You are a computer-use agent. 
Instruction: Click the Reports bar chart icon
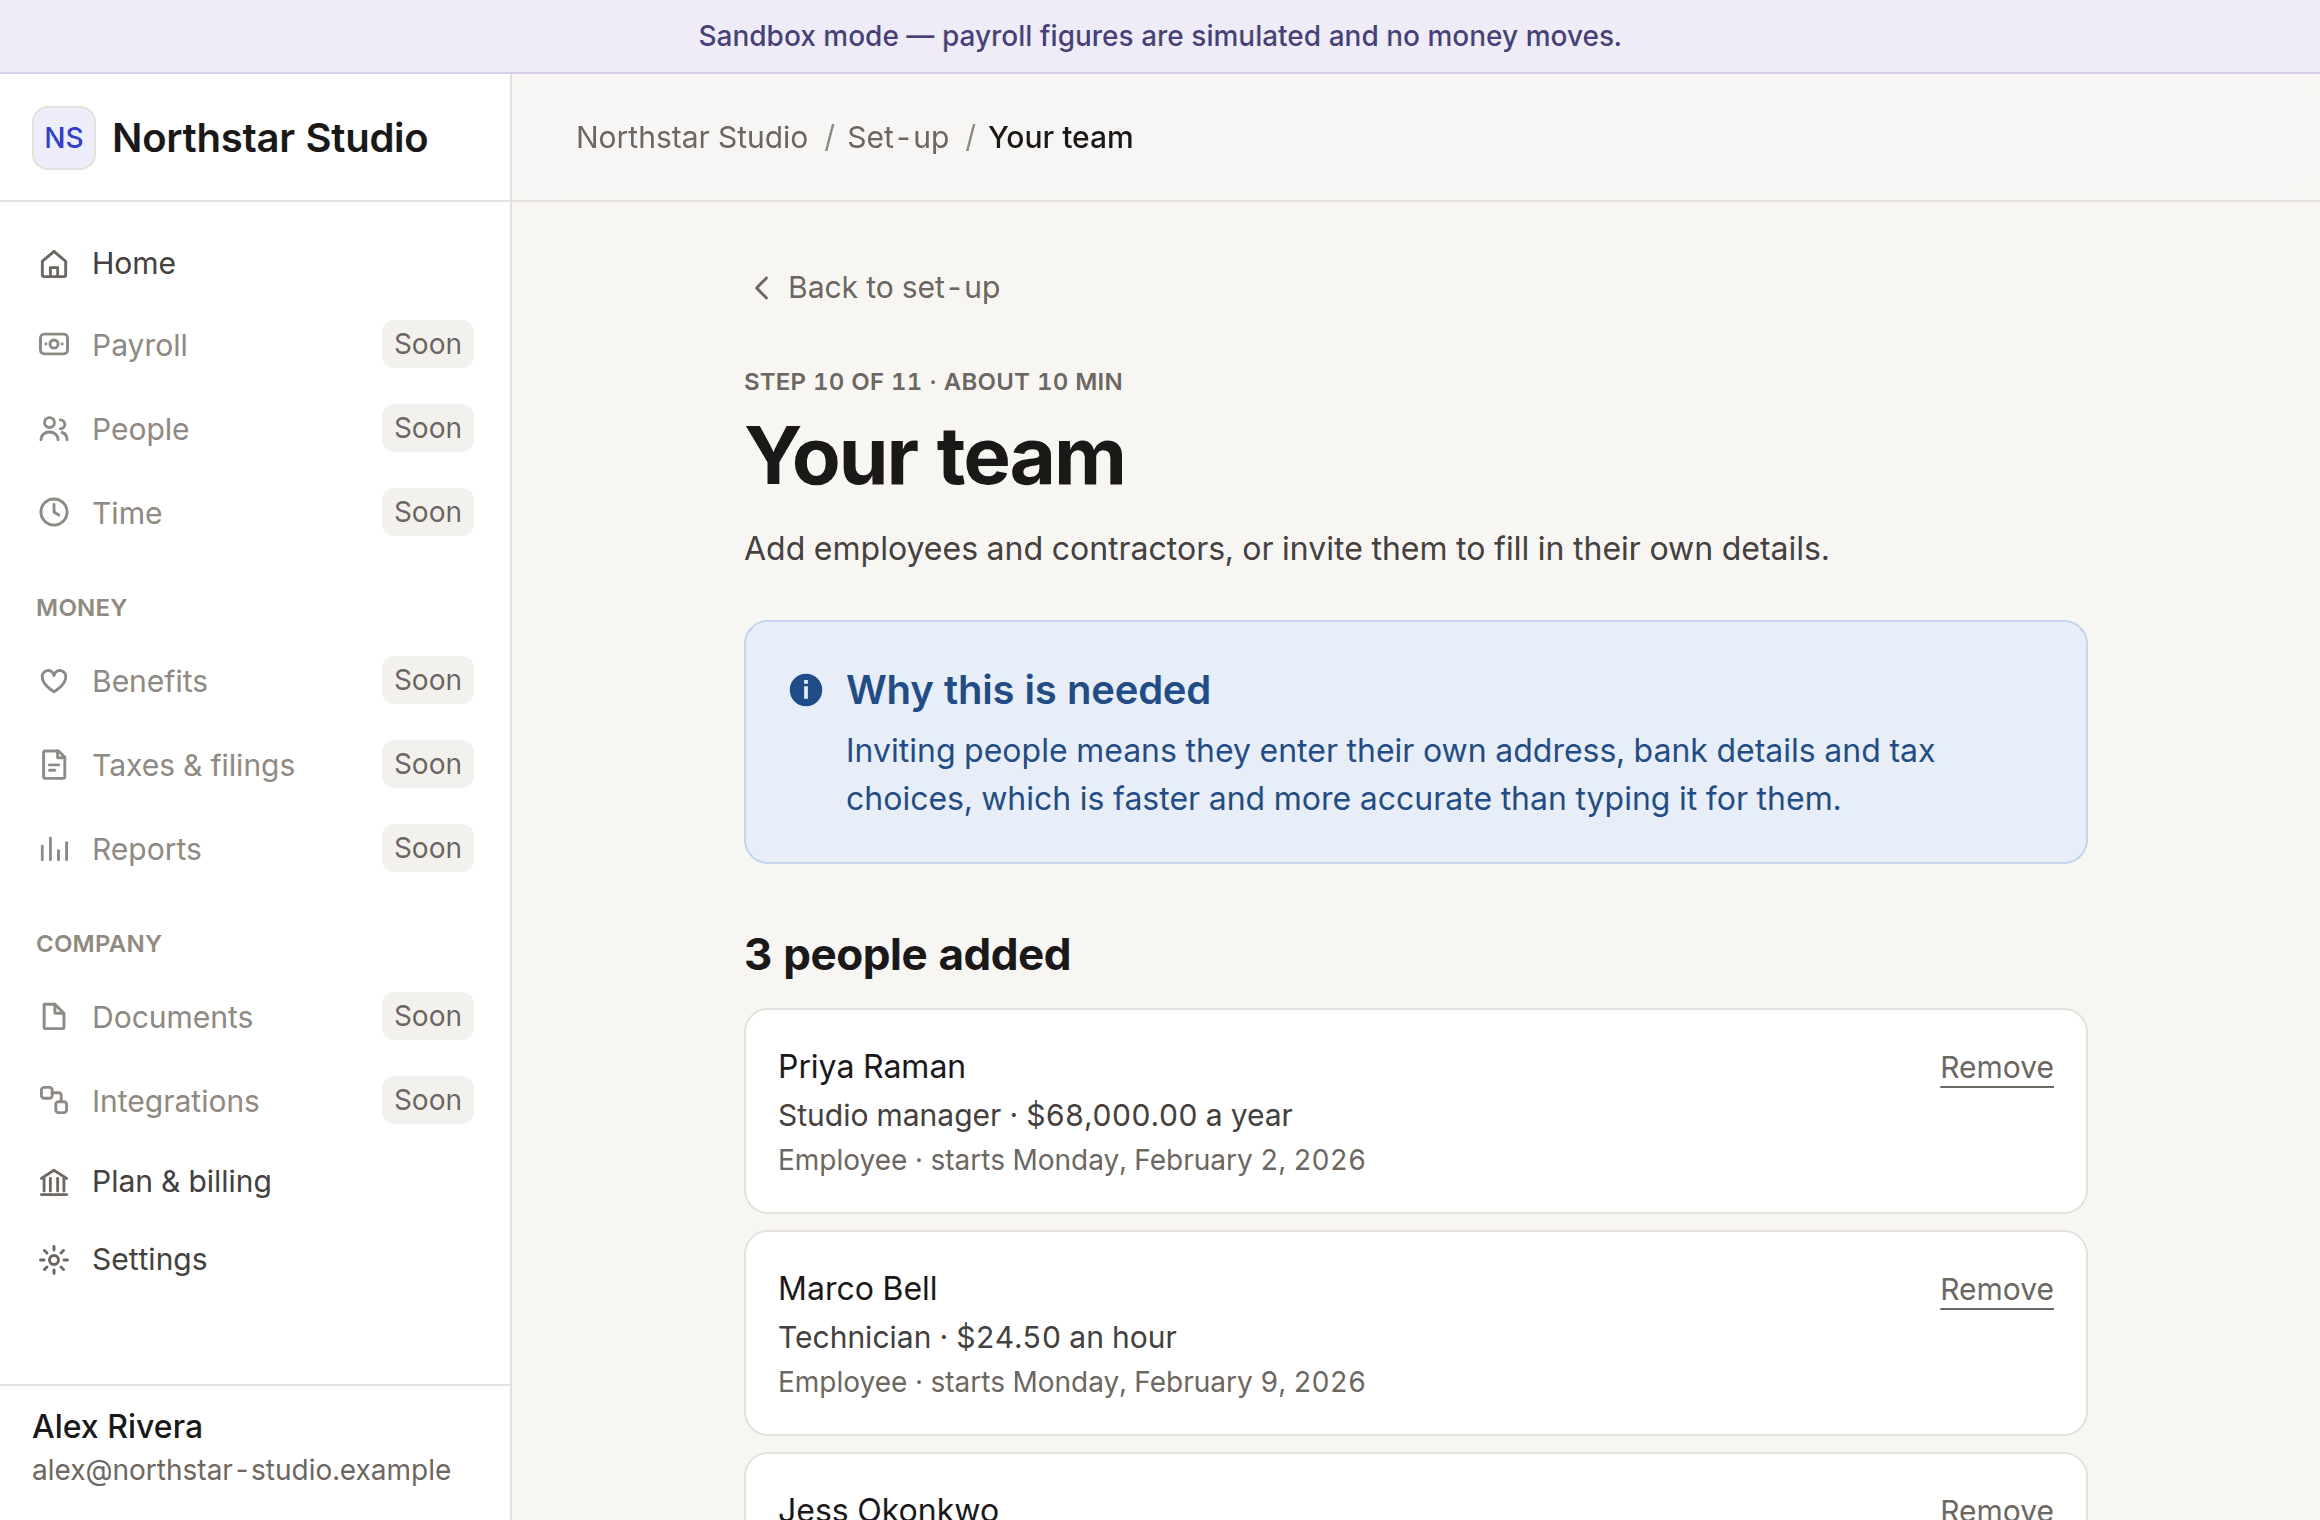pyautogui.click(x=54, y=849)
